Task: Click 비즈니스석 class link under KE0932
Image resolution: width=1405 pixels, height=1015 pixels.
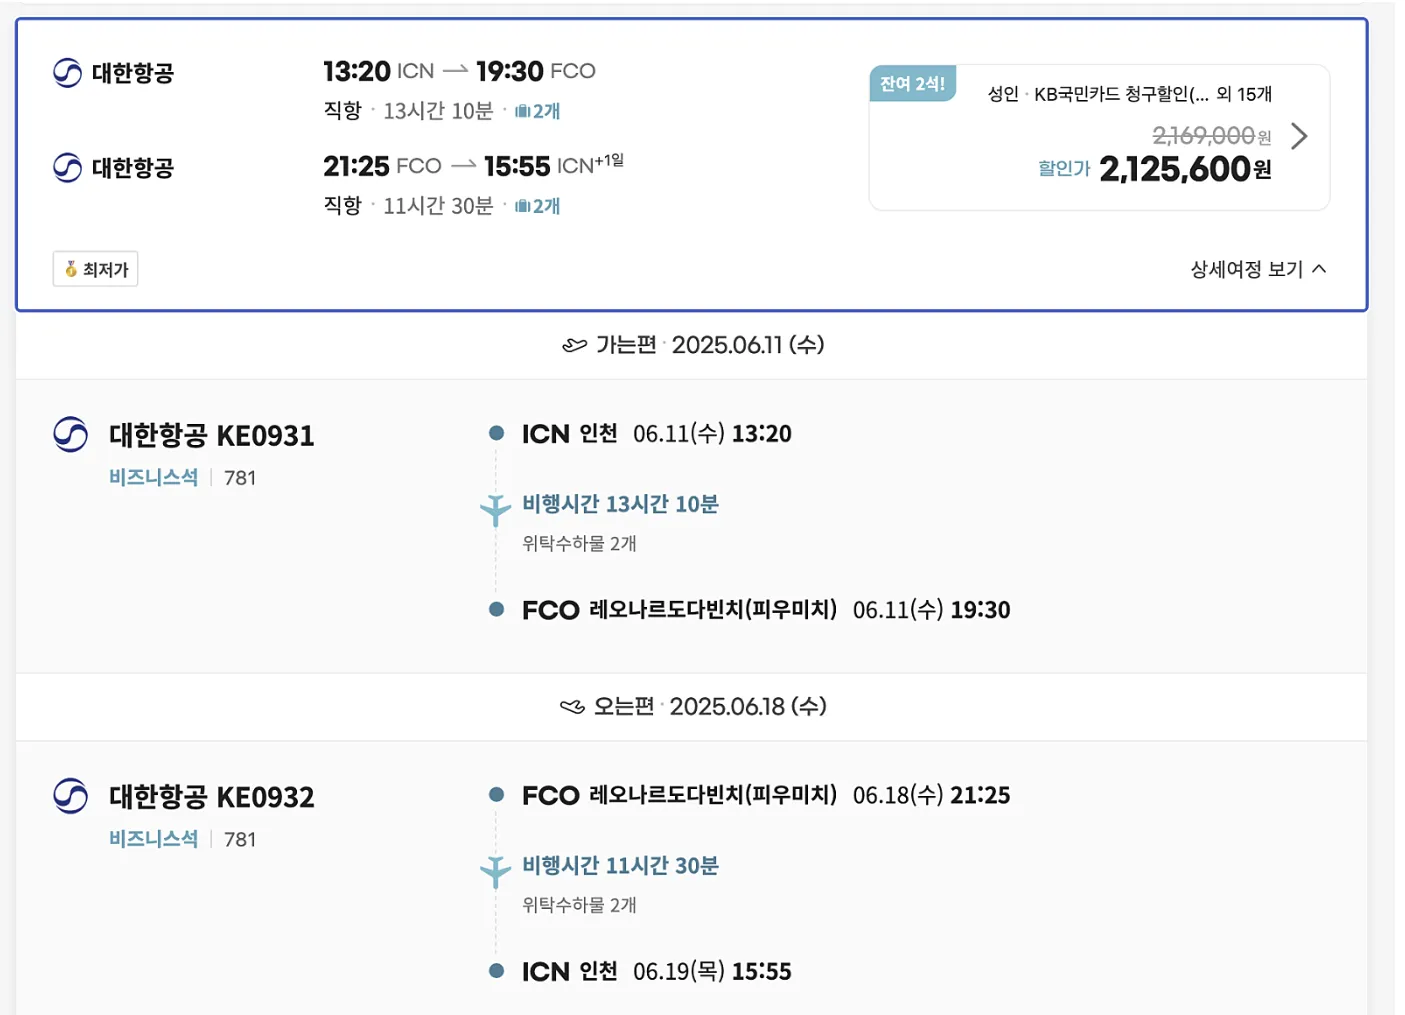Action: [x=154, y=839]
